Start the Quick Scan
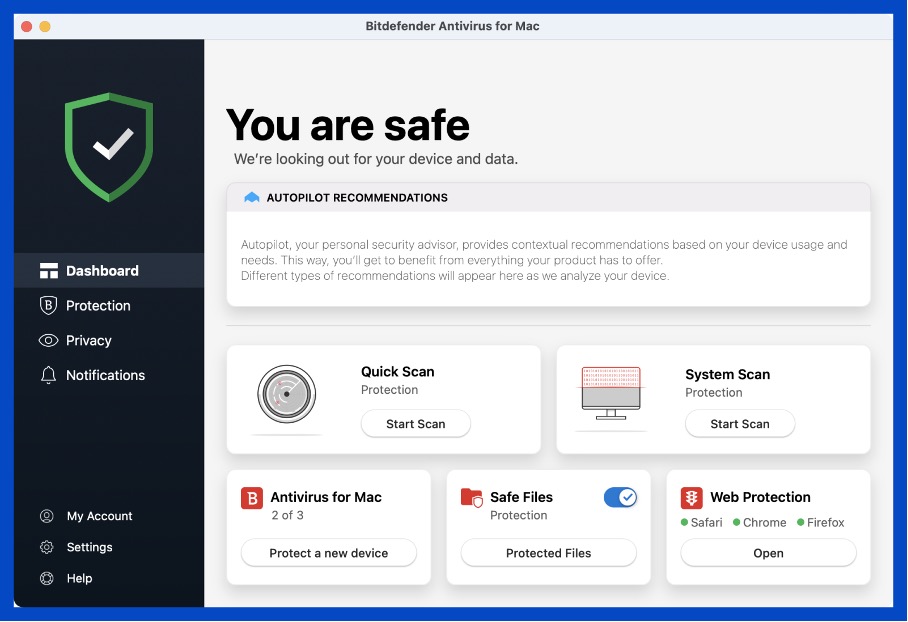 tap(415, 424)
